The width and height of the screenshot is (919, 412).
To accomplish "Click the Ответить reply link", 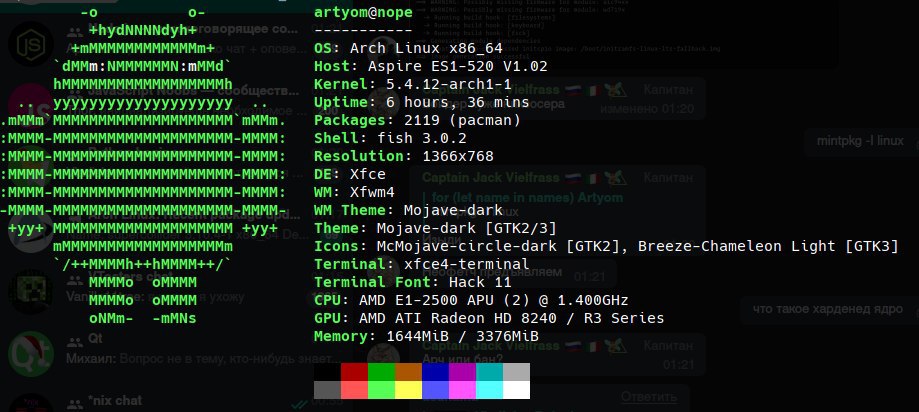I will [649, 397].
